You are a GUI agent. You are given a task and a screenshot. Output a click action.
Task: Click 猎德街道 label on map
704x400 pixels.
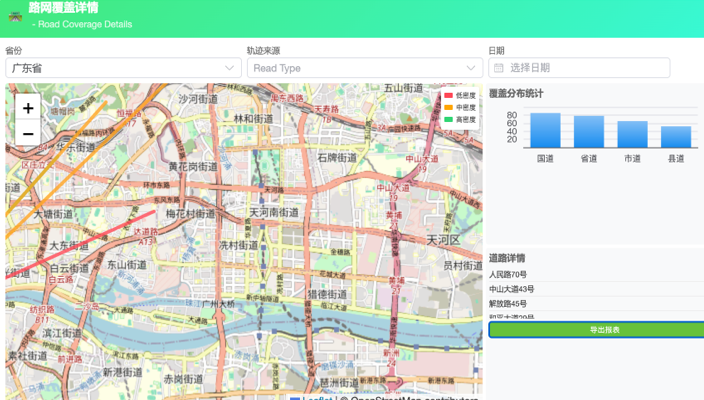coord(327,295)
